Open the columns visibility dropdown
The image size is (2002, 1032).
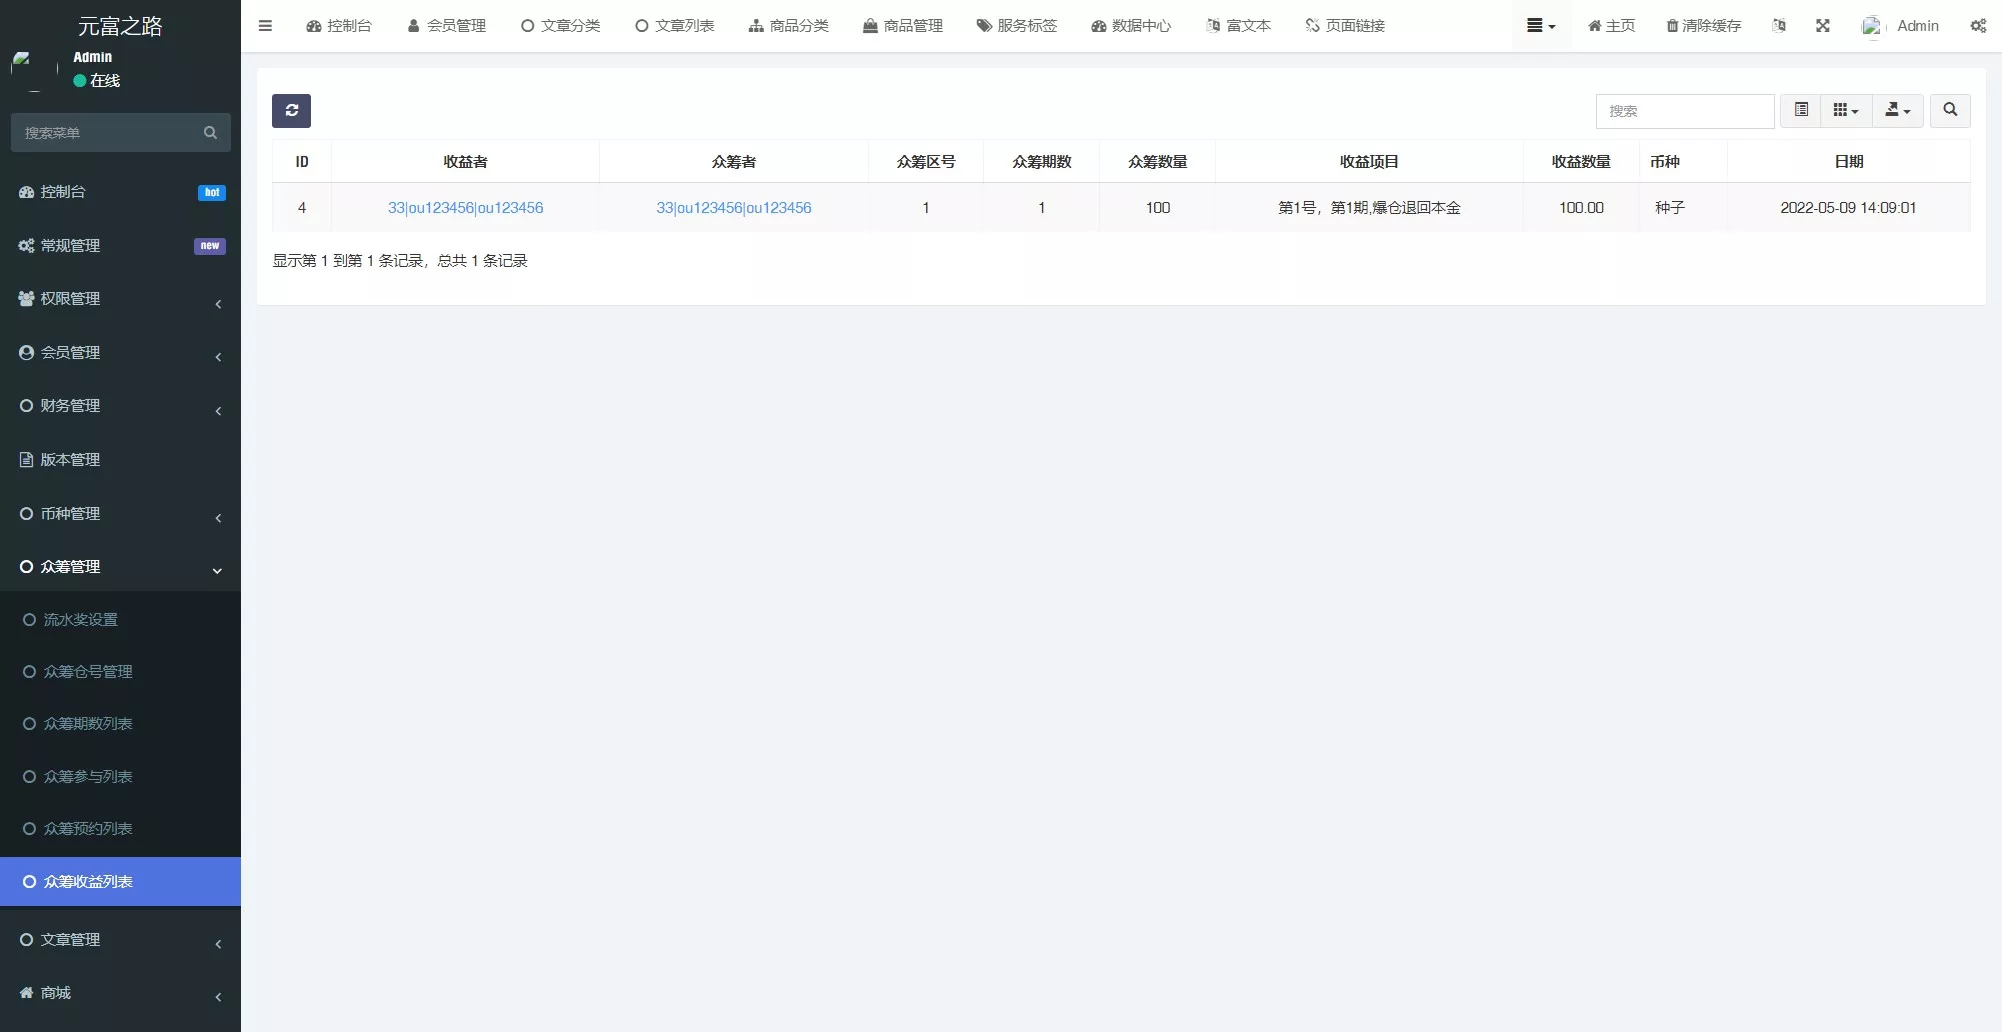(1845, 111)
